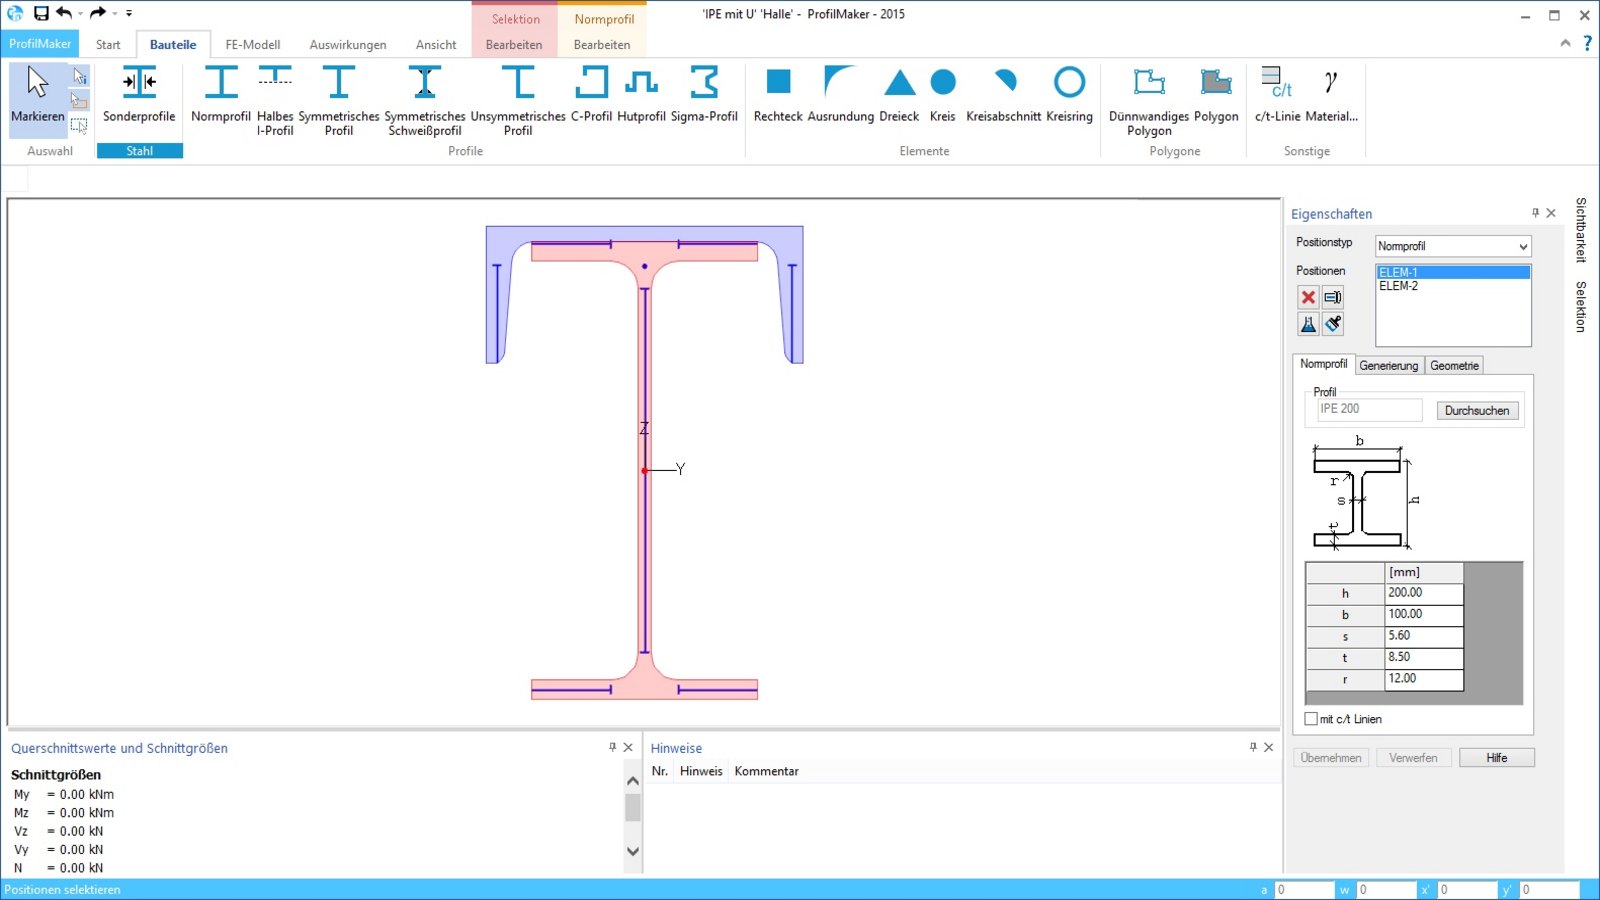Click the Kommentar column header

click(766, 771)
